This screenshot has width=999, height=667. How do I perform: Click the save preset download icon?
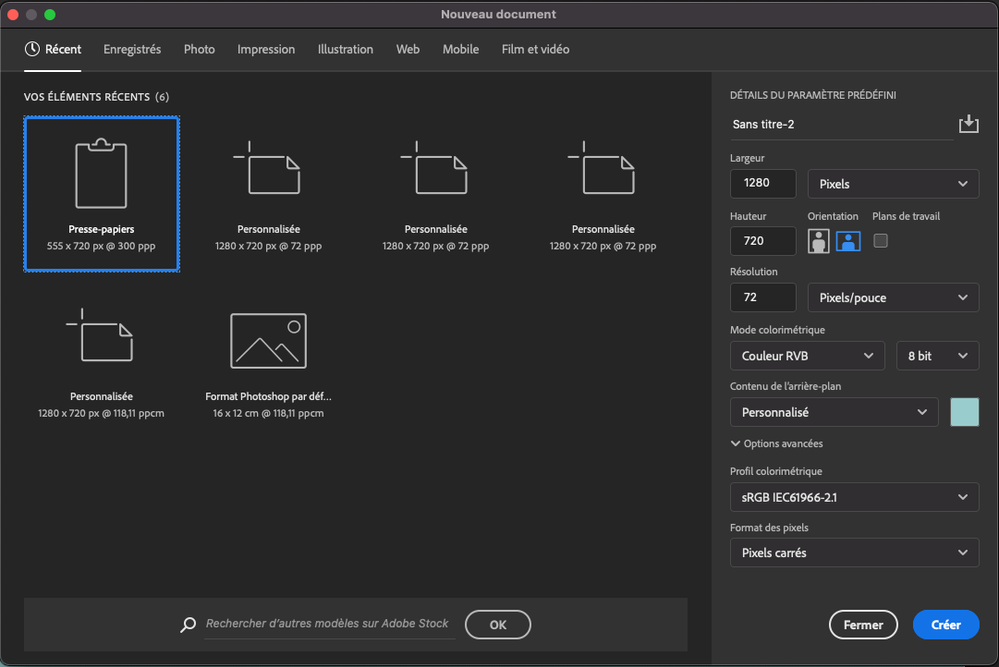pyautogui.click(x=968, y=124)
